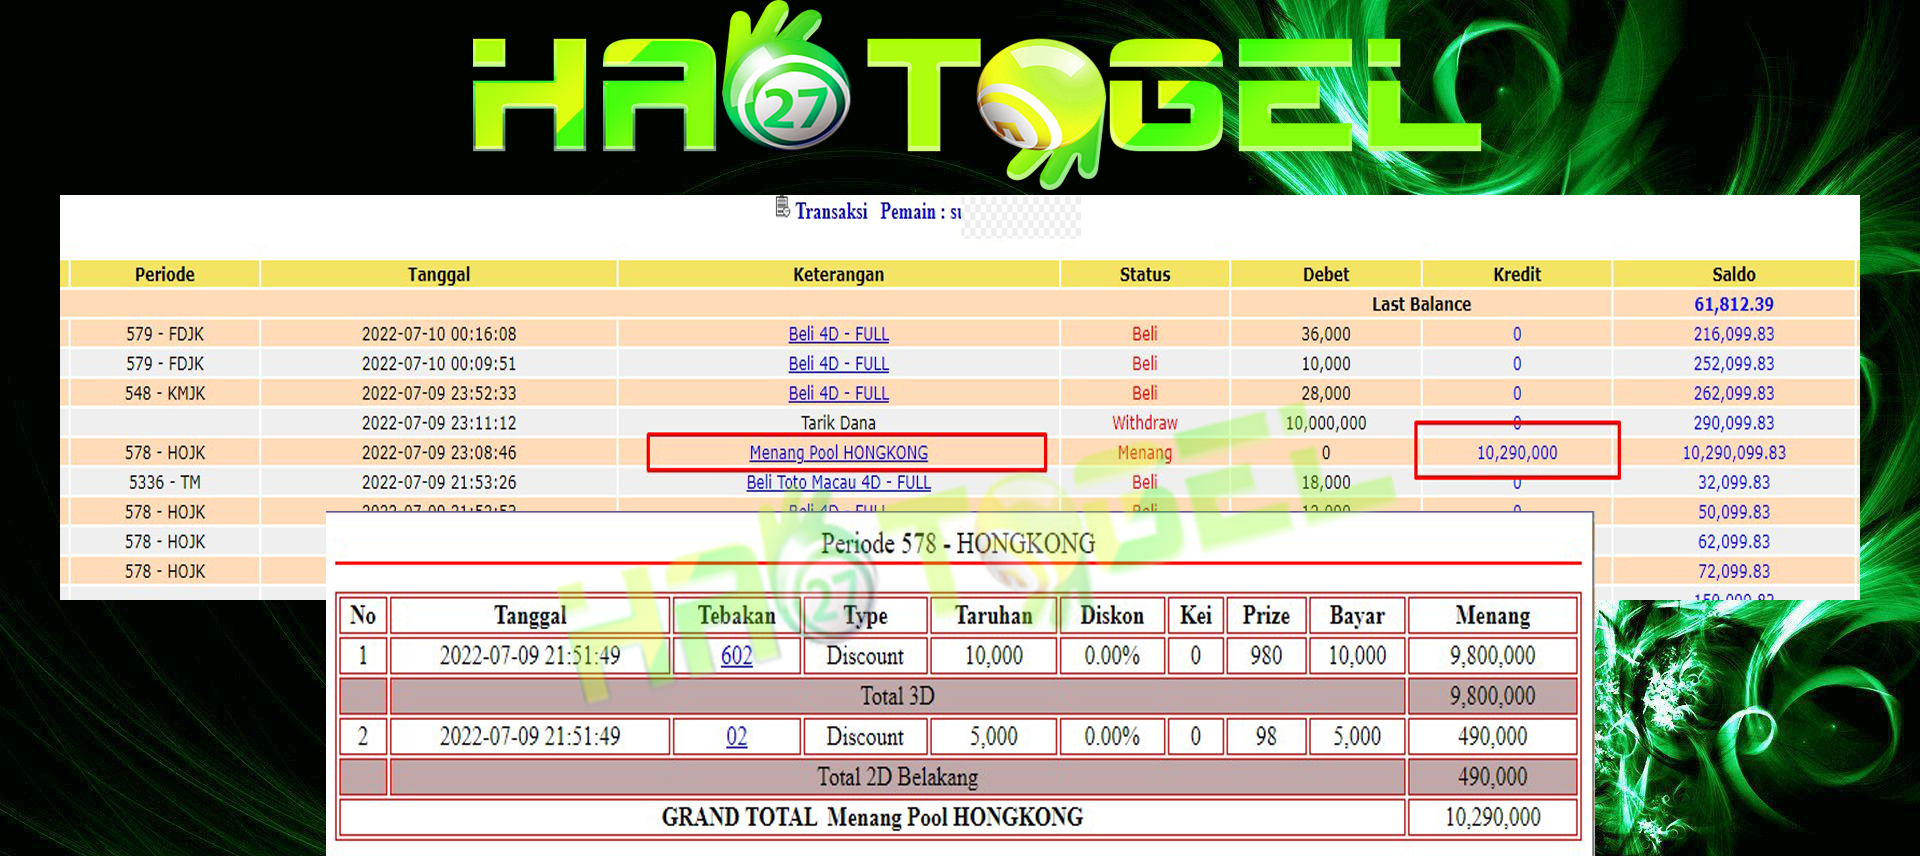Click the Debet column header
Screen dimensions: 1920x856
point(1325,274)
